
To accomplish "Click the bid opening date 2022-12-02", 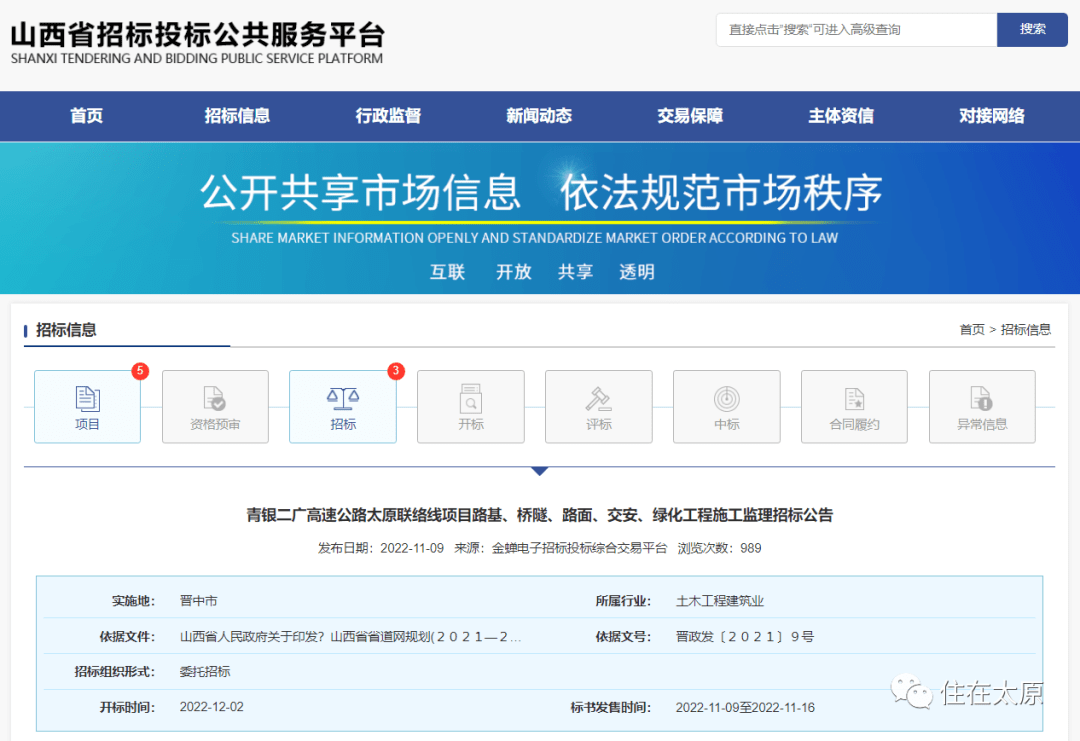I will click(211, 707).
